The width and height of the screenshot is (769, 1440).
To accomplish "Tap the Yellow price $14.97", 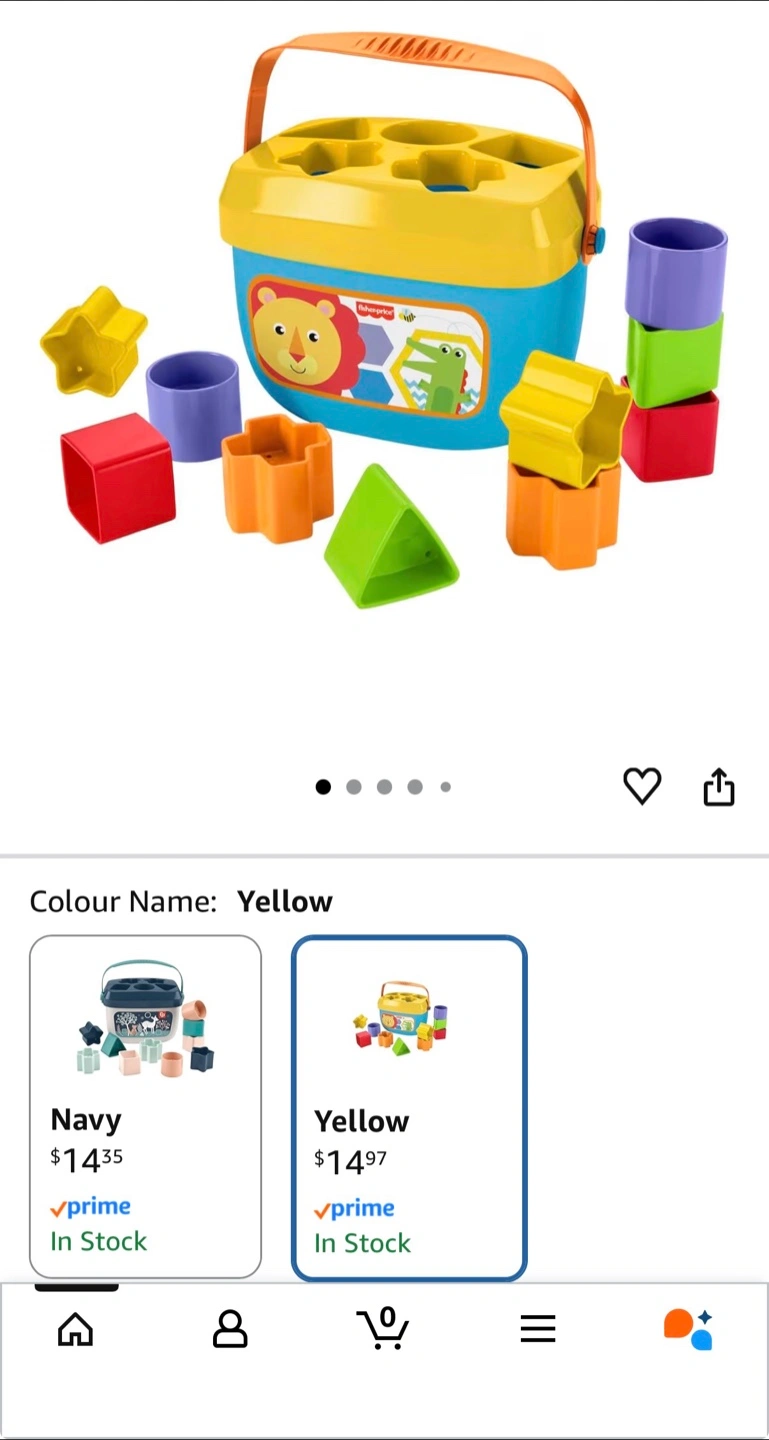I will [350, 1162].
